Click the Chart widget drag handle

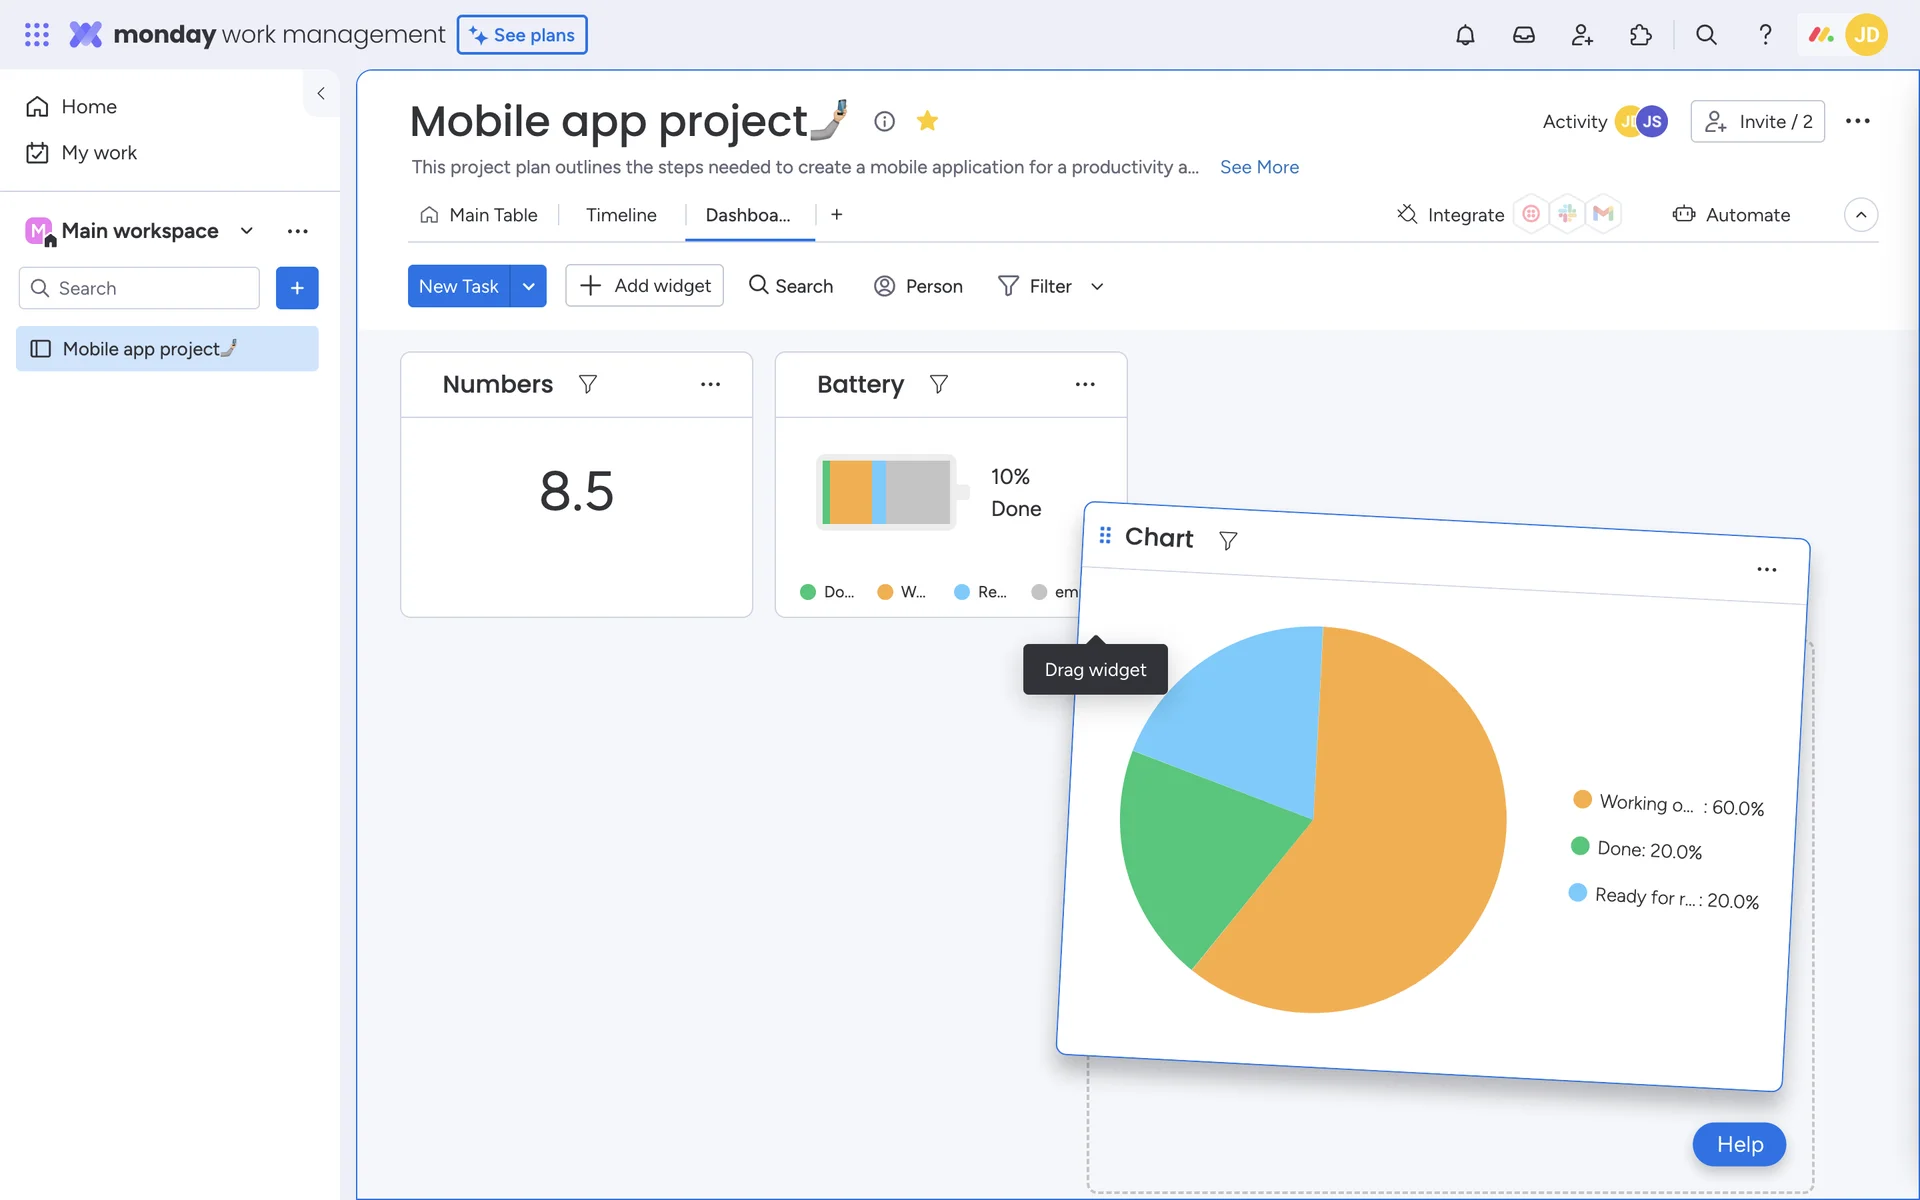(1105, 536)
